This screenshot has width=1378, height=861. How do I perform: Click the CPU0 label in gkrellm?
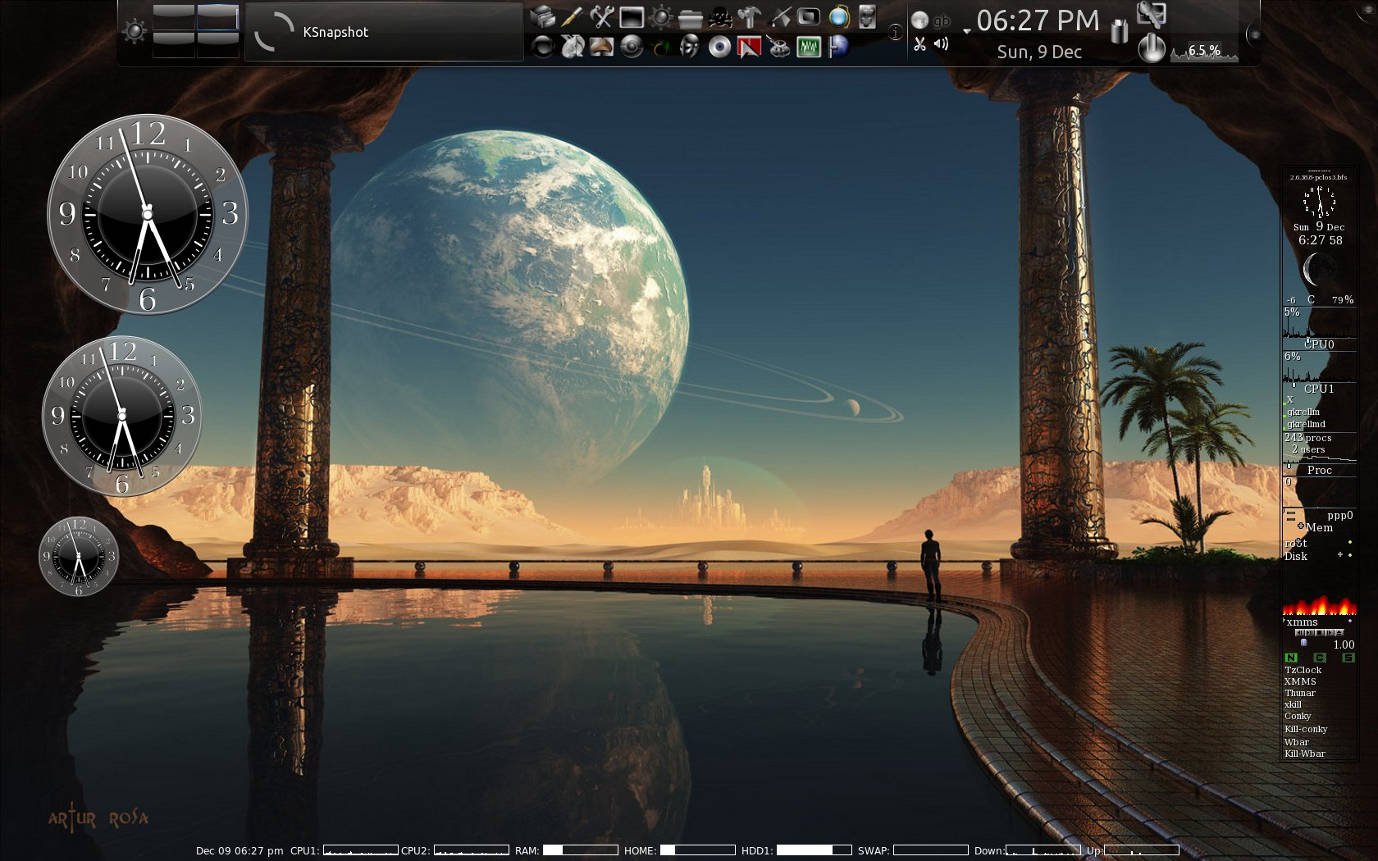point(1319,344)
